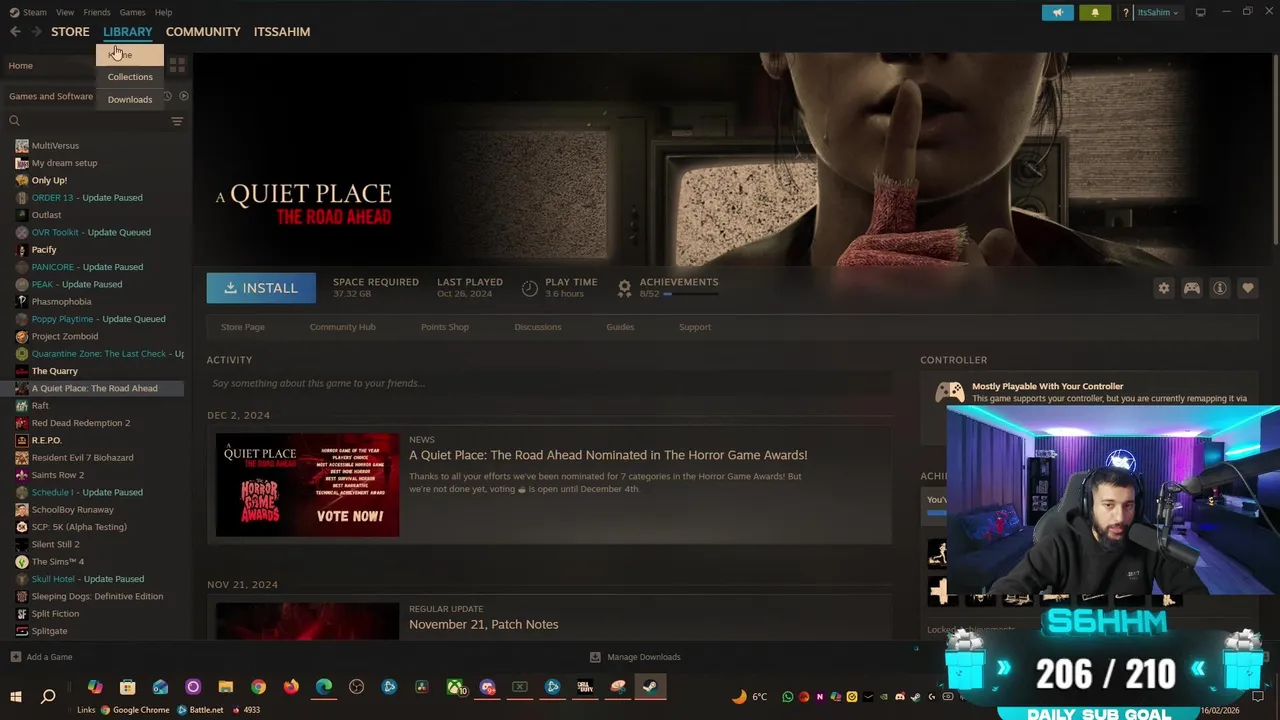Open the Points Shop link
Screen dimensions: 1280x720
(x=445, y=327)
